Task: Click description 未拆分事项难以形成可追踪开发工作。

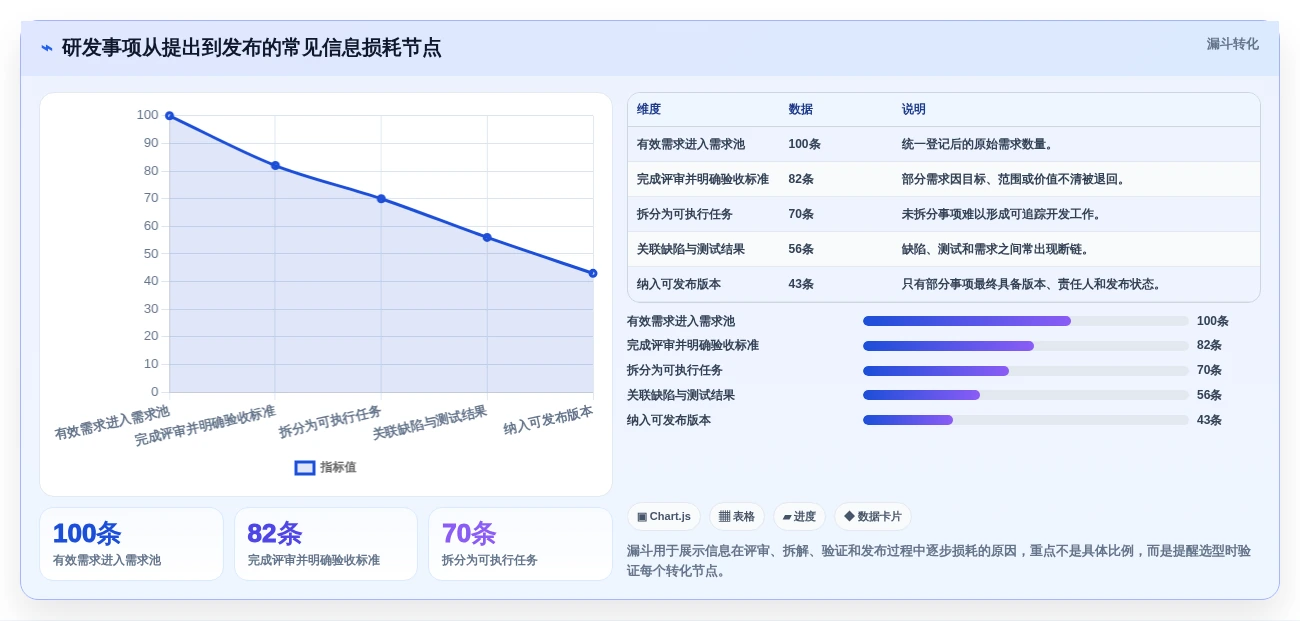Action: click(x=1003, y=214)
